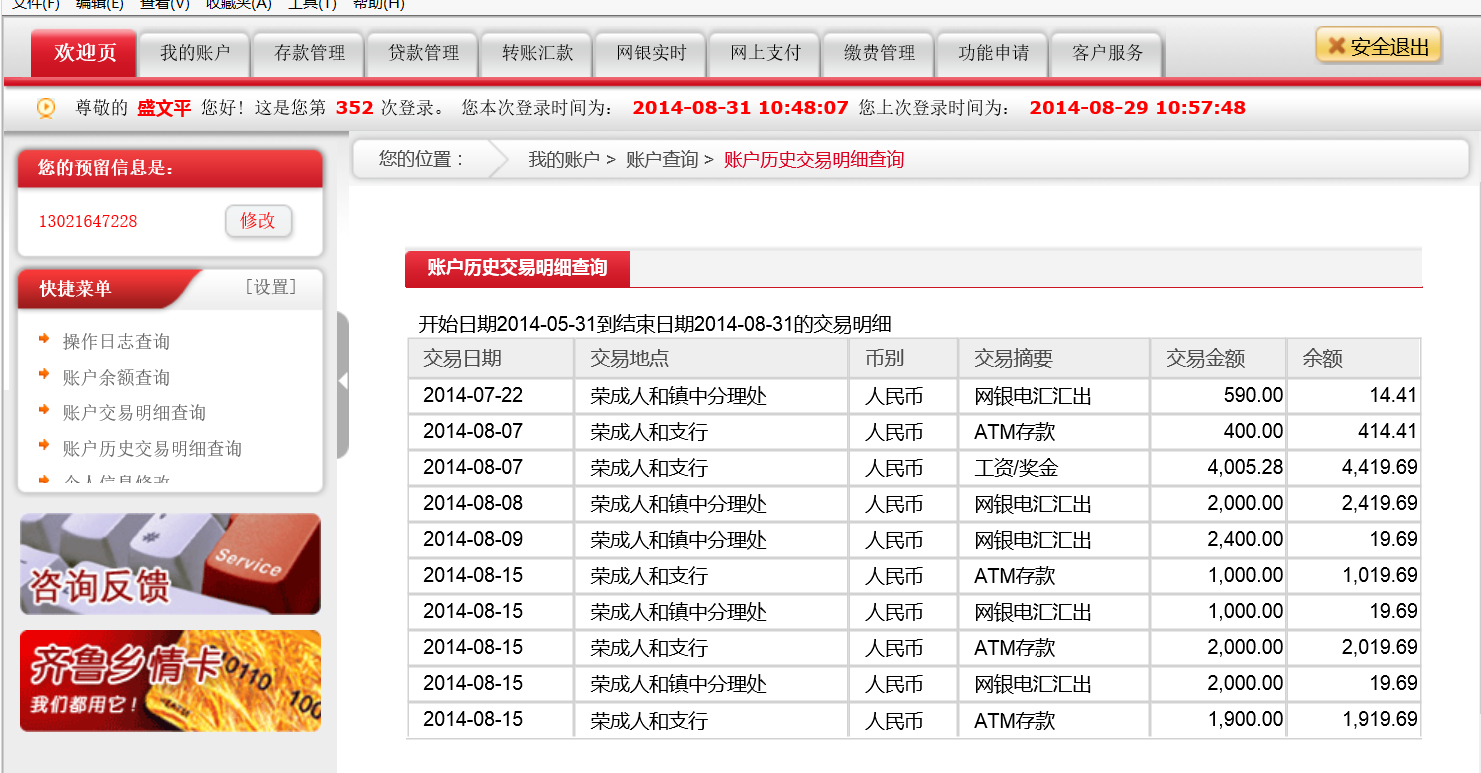Open the 网上支付 tab
This screenshot has height=773, width=1481.
tap(765, 54)
